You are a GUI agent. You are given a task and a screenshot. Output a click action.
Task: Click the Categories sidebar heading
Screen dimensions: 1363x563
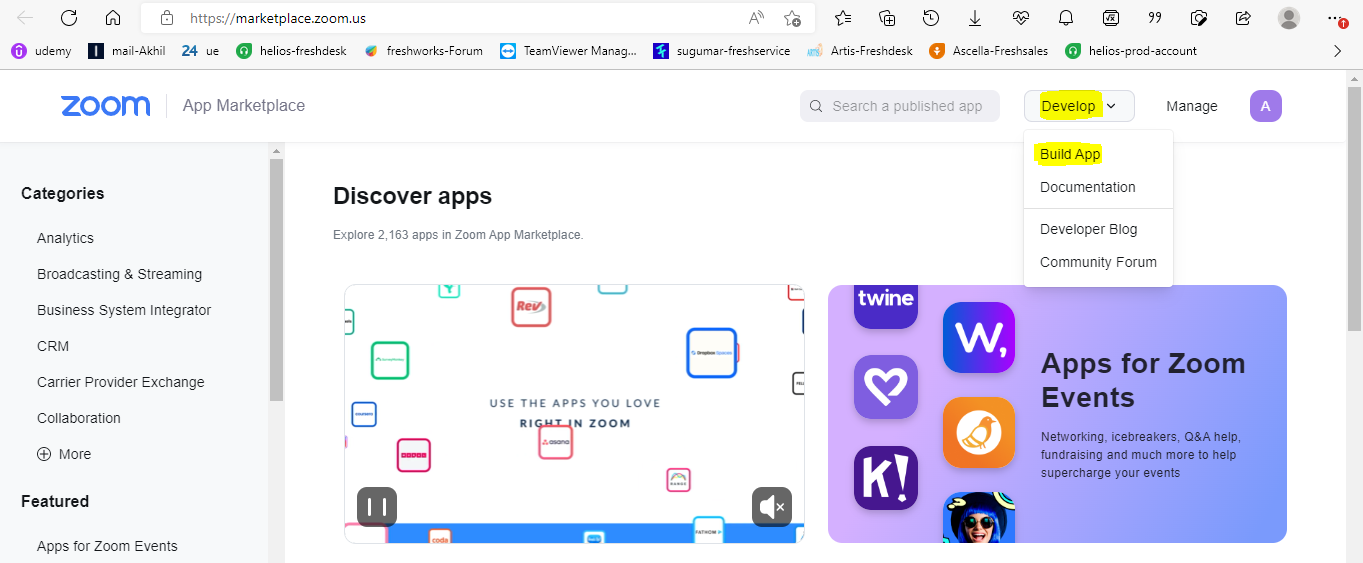click(62, 193)
